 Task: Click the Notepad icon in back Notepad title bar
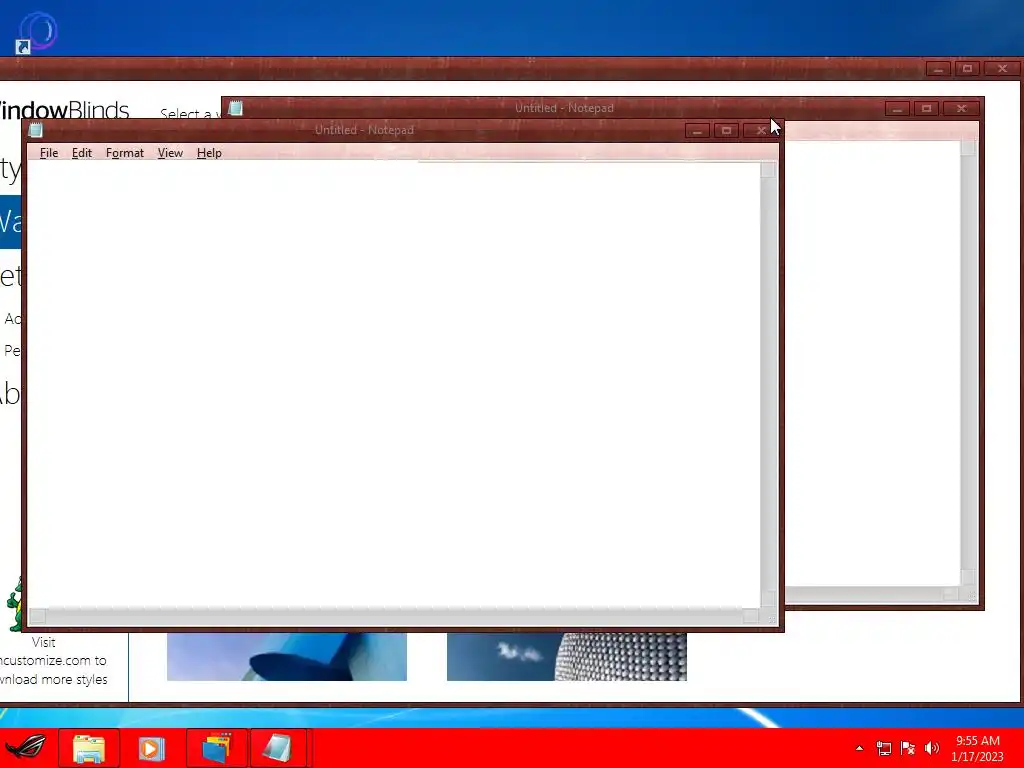(236, 108)
